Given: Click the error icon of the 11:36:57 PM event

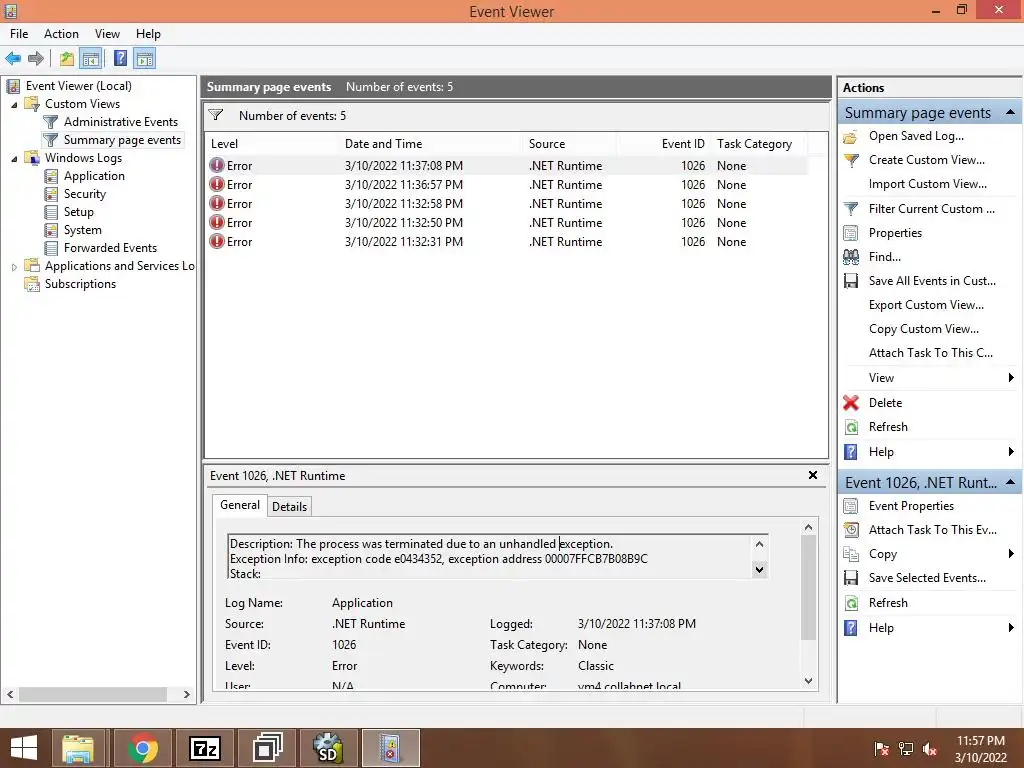Looking at the screenshot, I should click(x=217, y=184).
